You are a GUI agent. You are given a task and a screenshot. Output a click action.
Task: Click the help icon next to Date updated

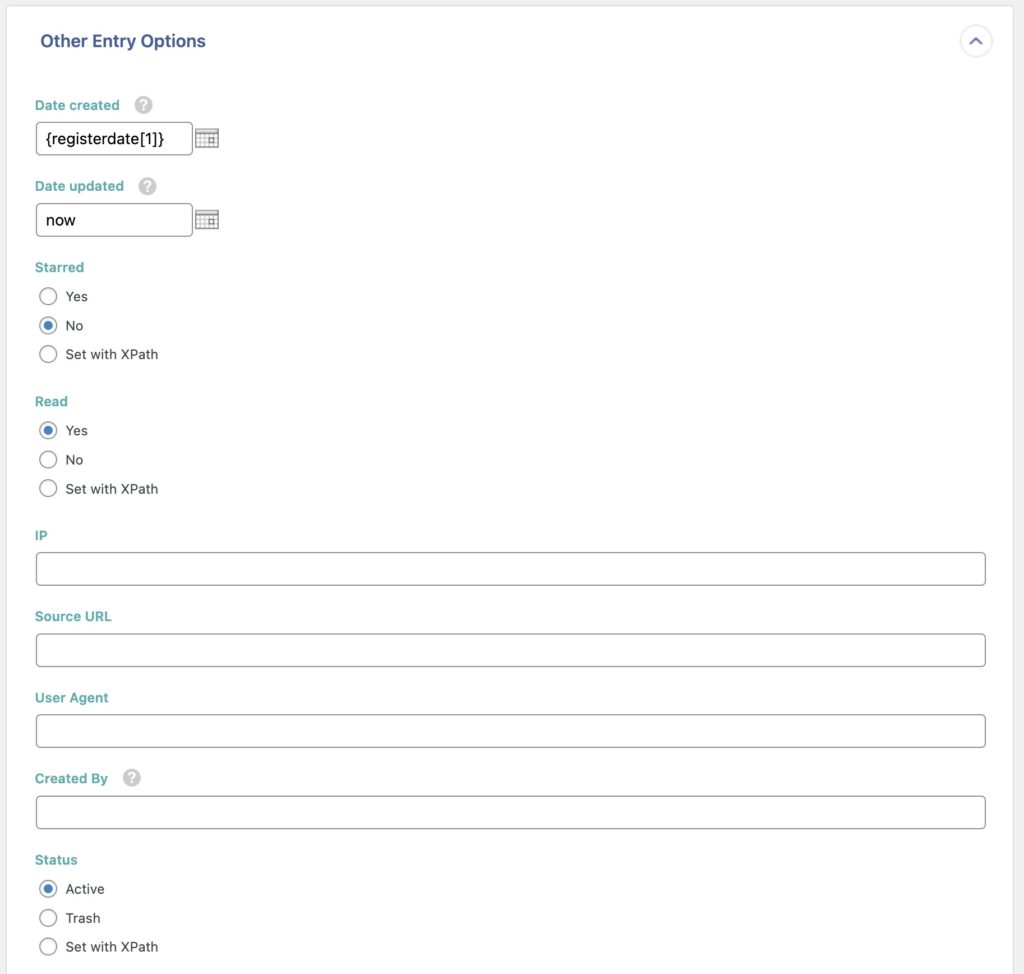(x=146, y=185)
